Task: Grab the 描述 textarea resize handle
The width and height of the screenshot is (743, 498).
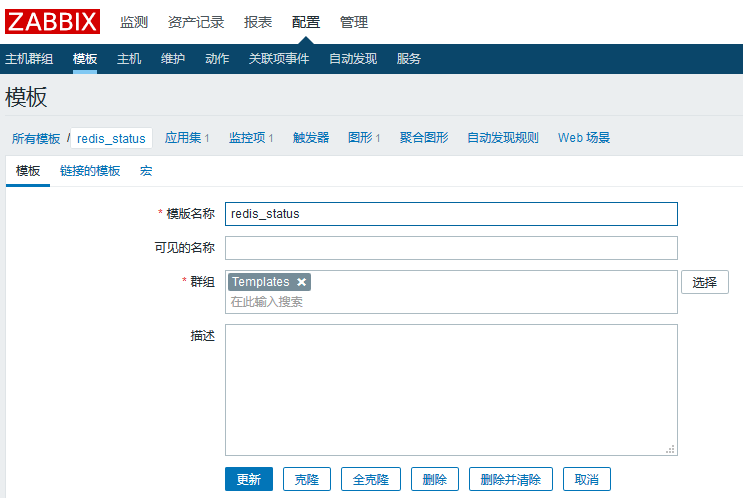Action: (x=671, y=450)
